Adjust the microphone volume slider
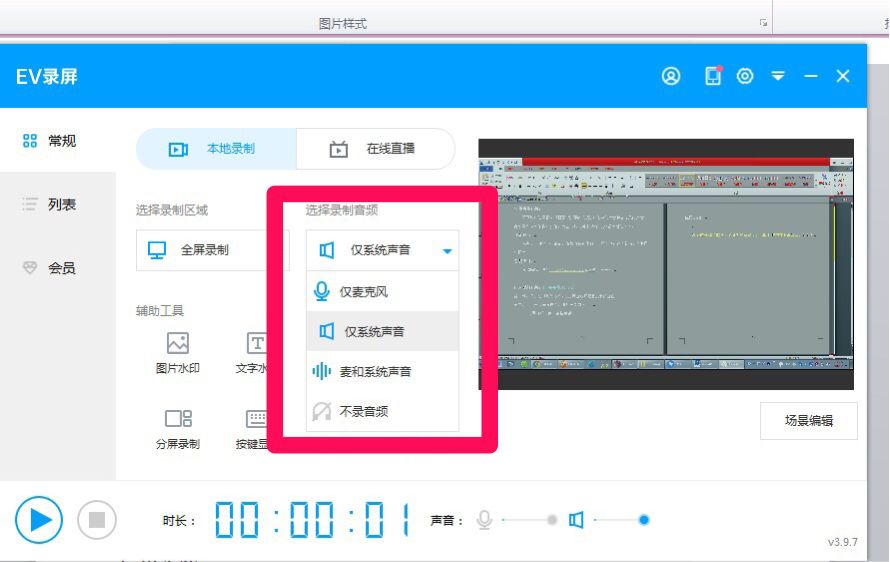890x562 pixels. [529, 519]
